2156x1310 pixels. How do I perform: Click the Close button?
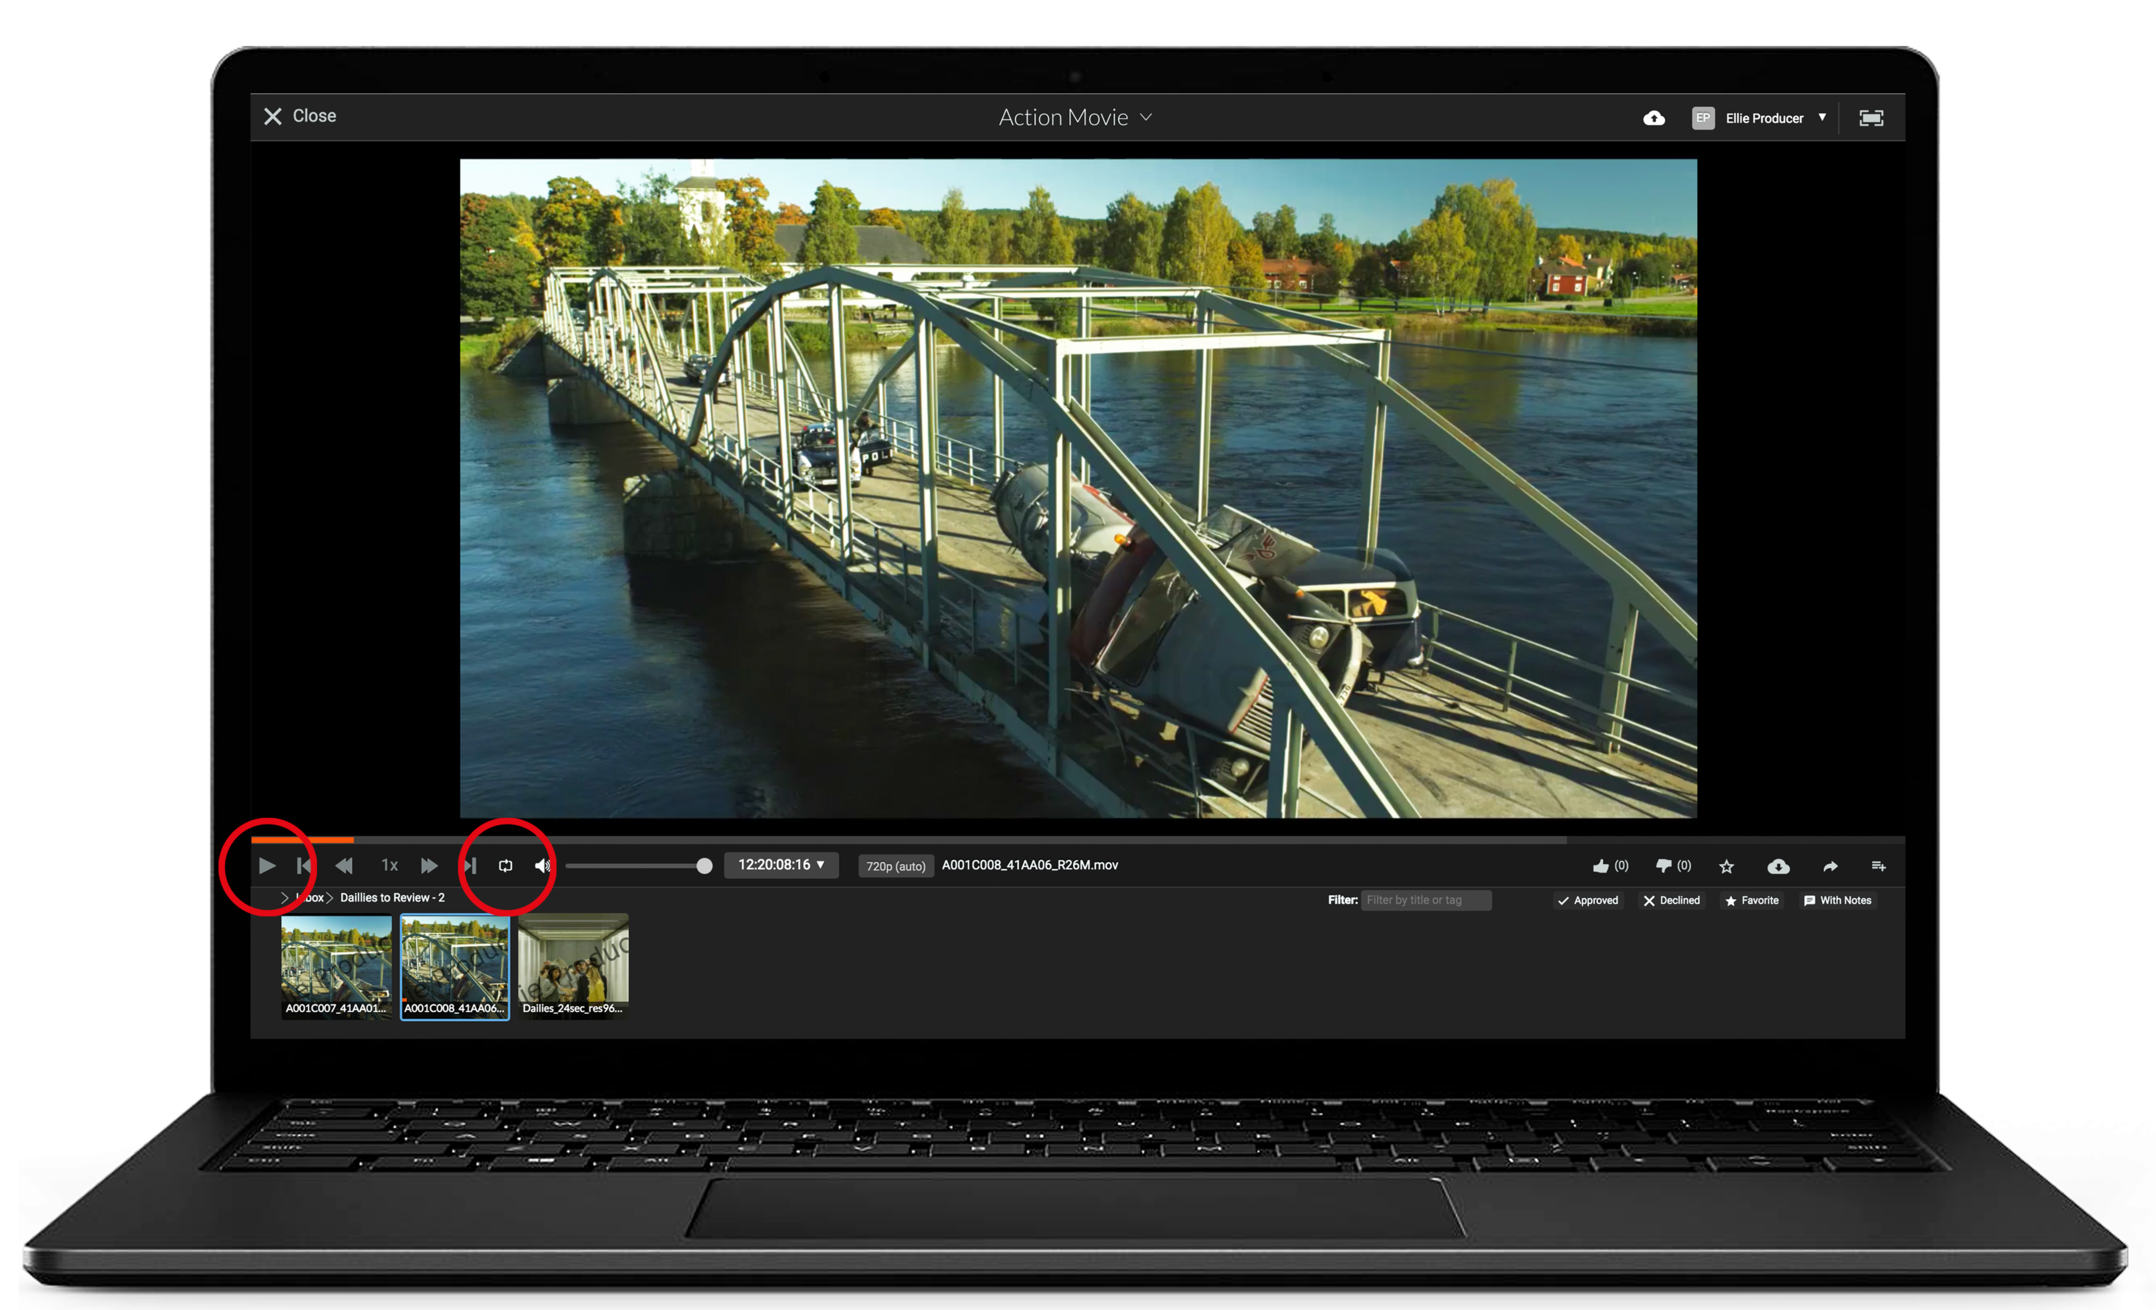[299, 116]
